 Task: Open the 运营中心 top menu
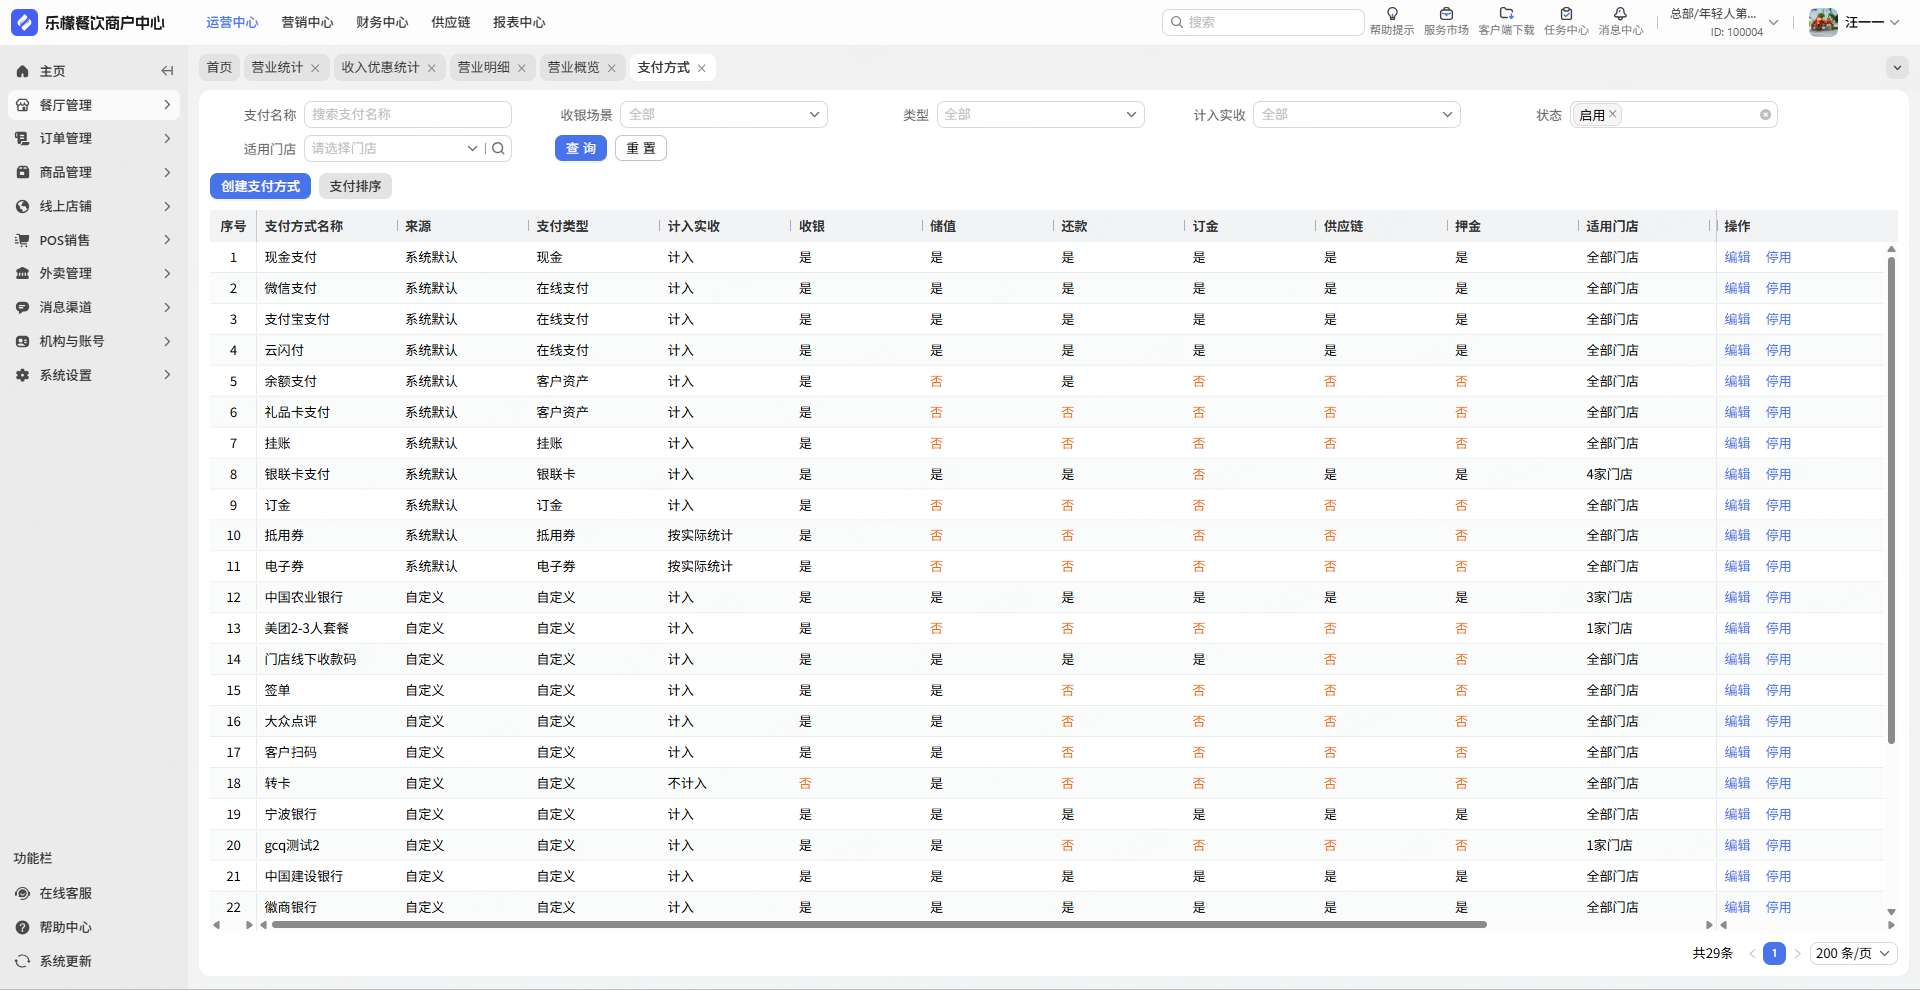click(x=232, y=22)
